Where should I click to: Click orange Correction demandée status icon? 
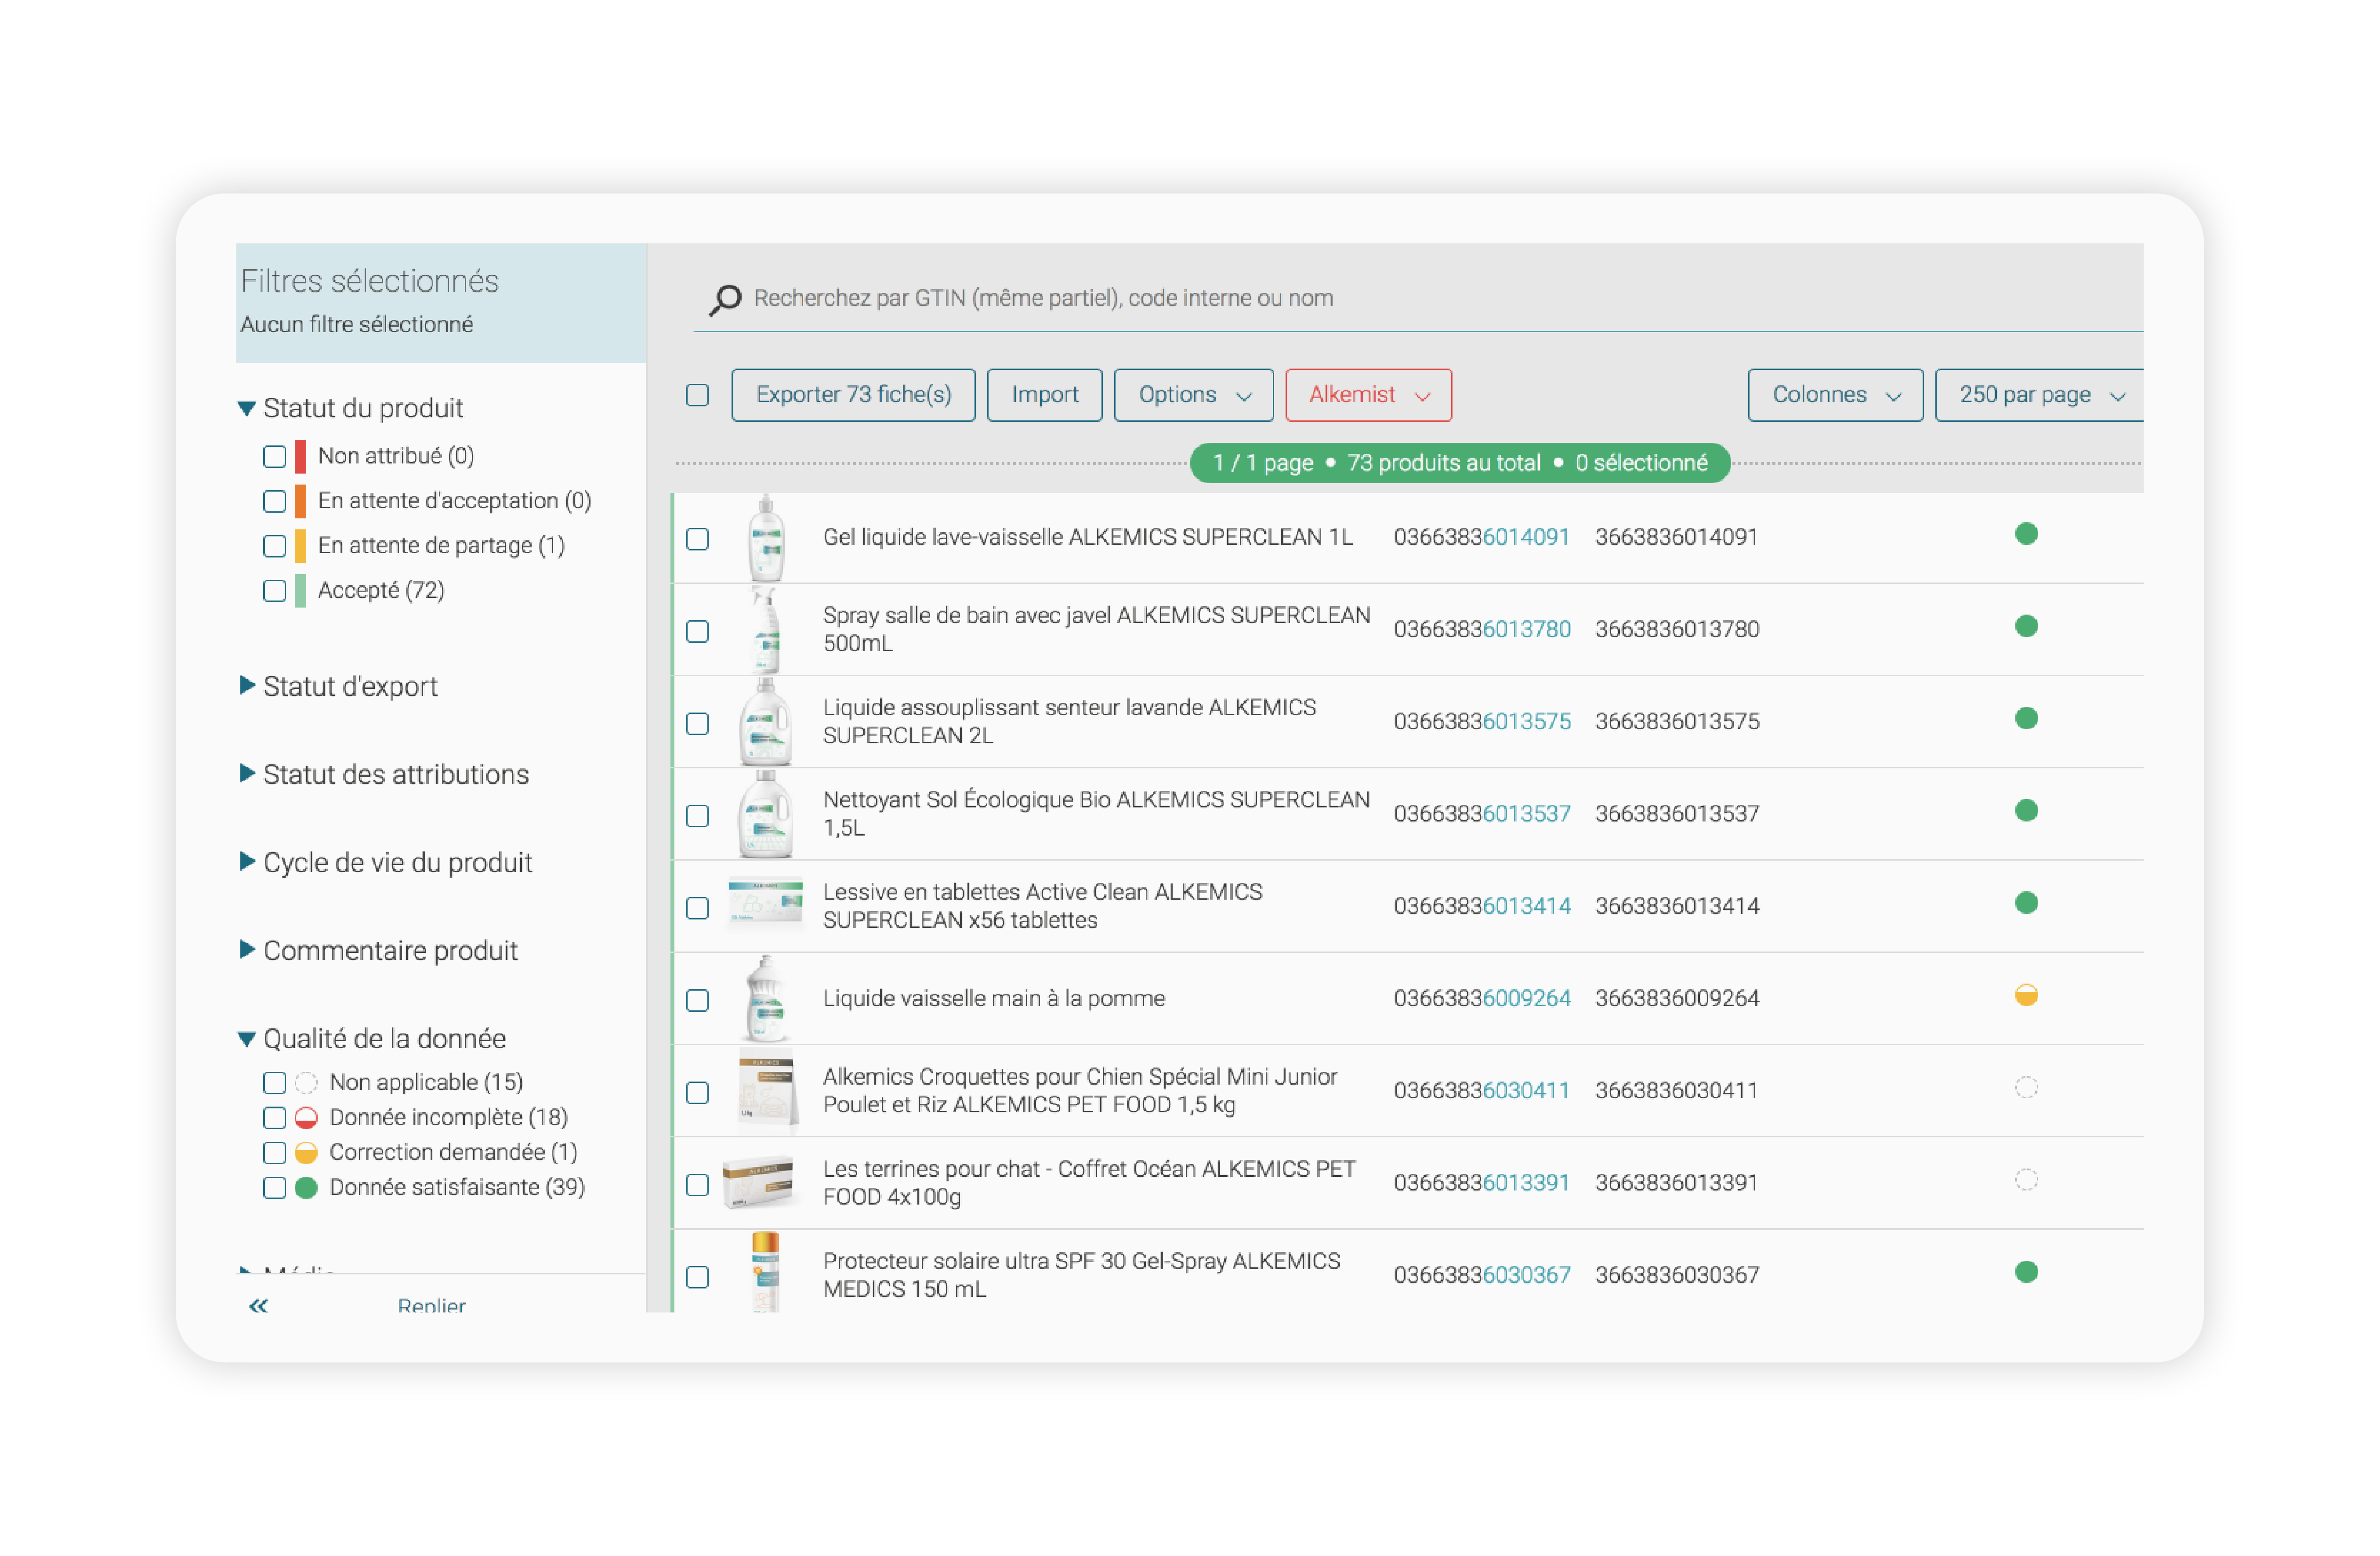pos(306,1153)
